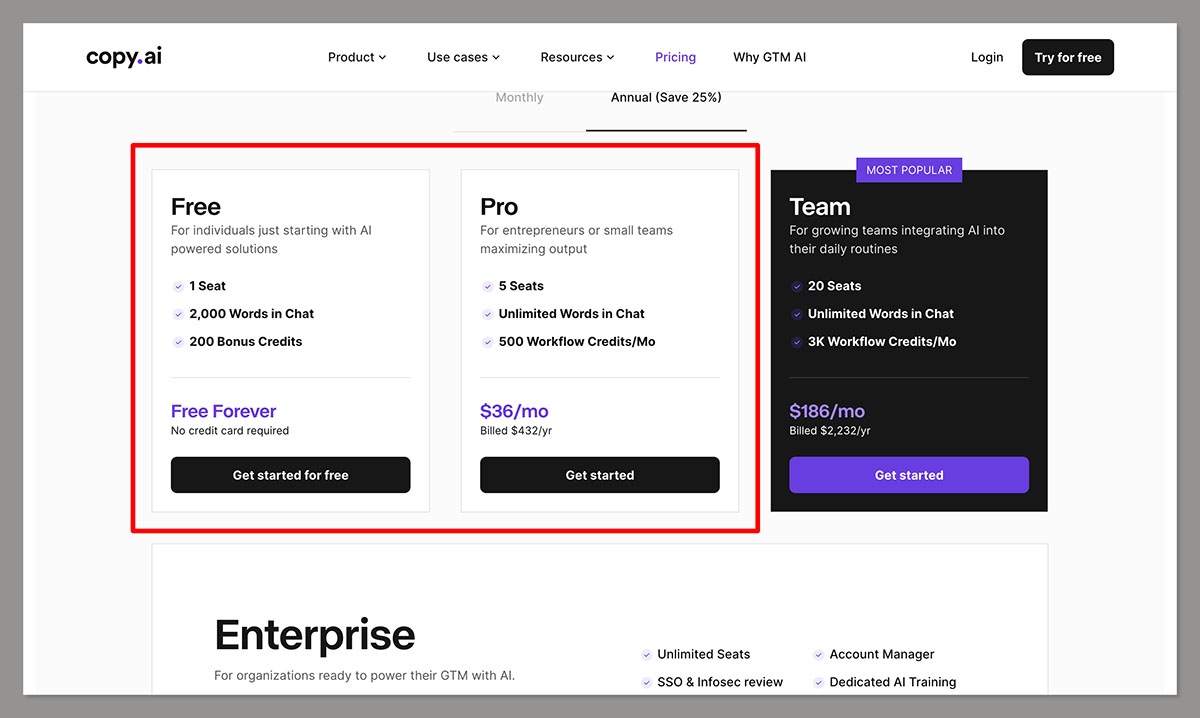Click the checkmark beside 20 Seats
Image resolution: width=1200 pixels, height=718 pixels.
click(796, 286)
